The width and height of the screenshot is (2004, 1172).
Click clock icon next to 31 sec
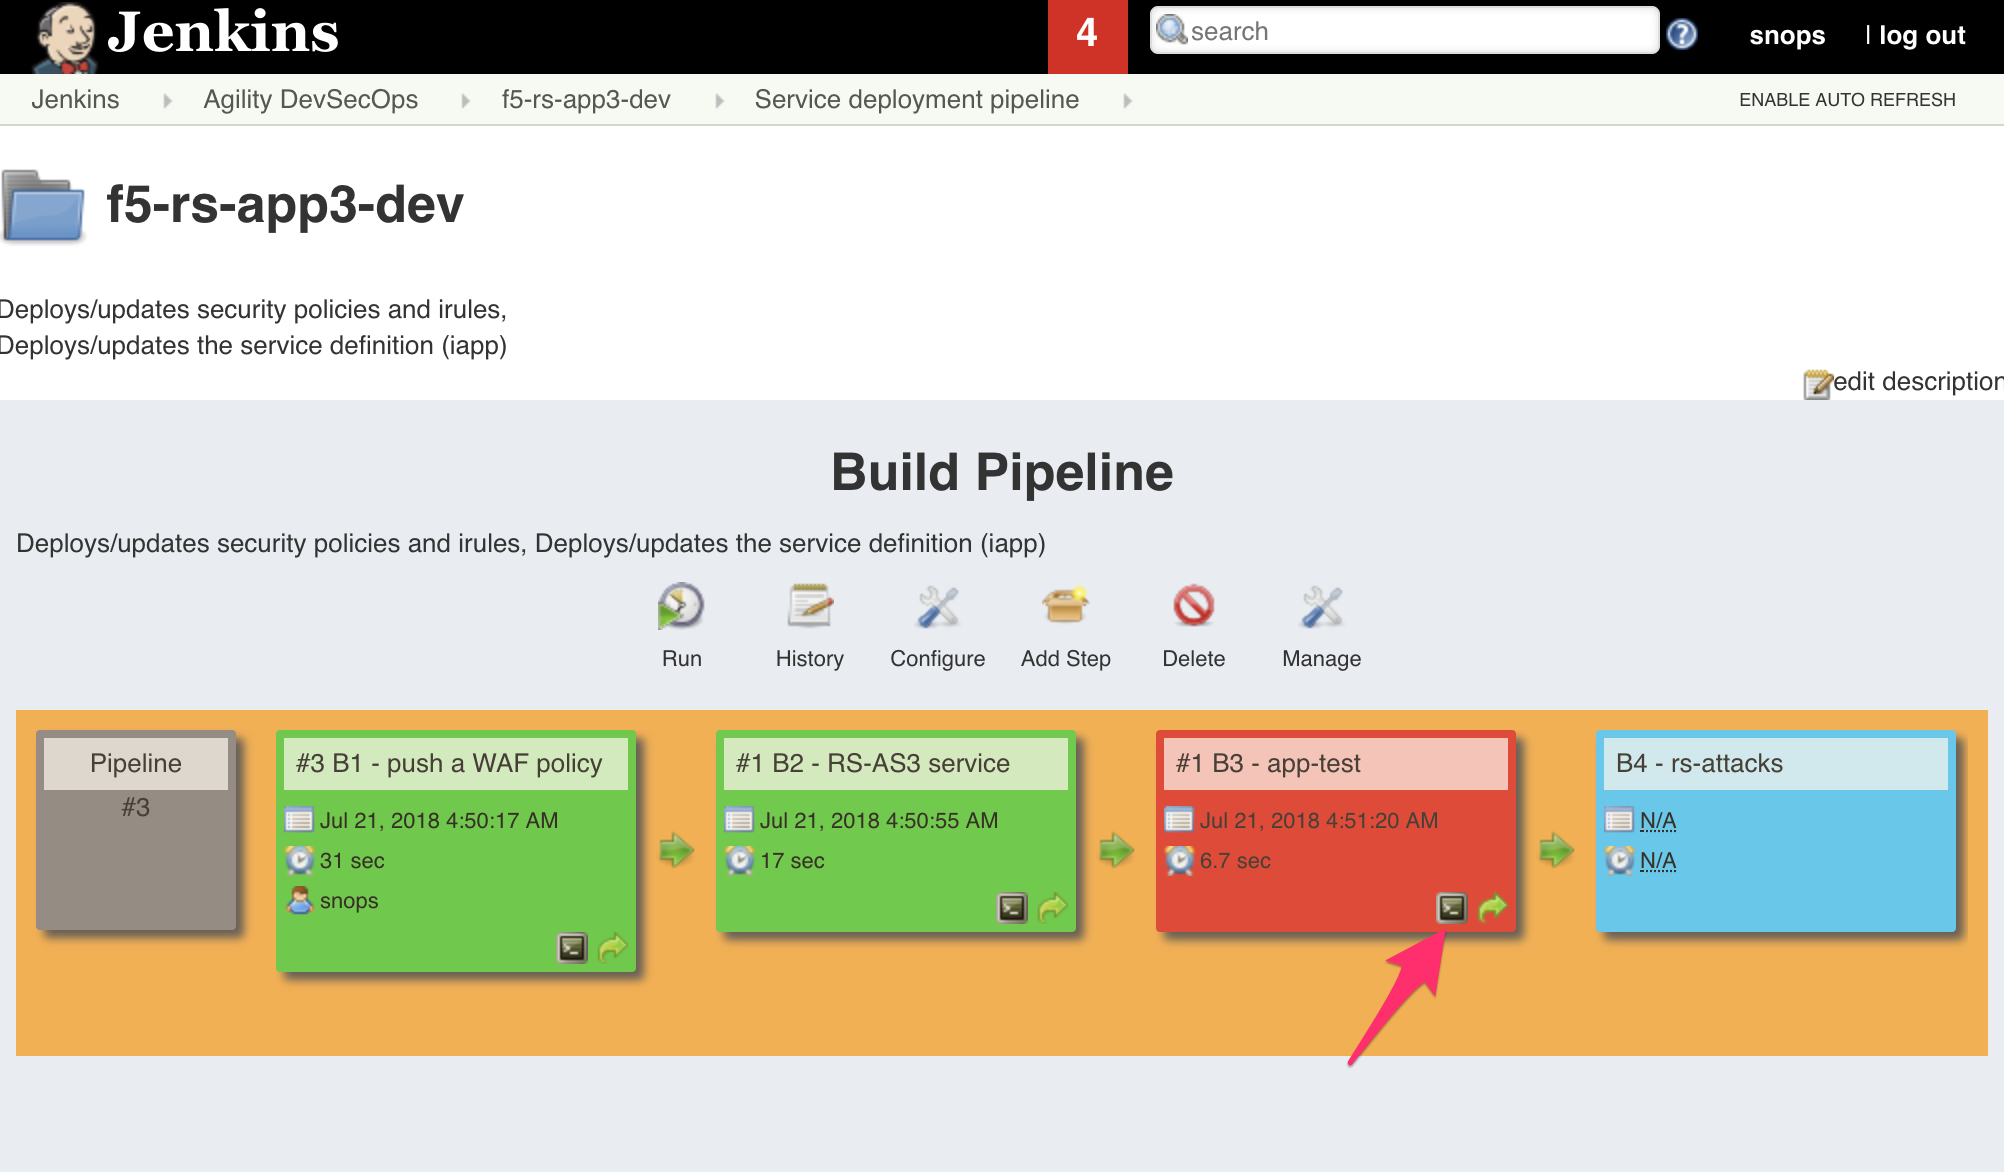299,860
